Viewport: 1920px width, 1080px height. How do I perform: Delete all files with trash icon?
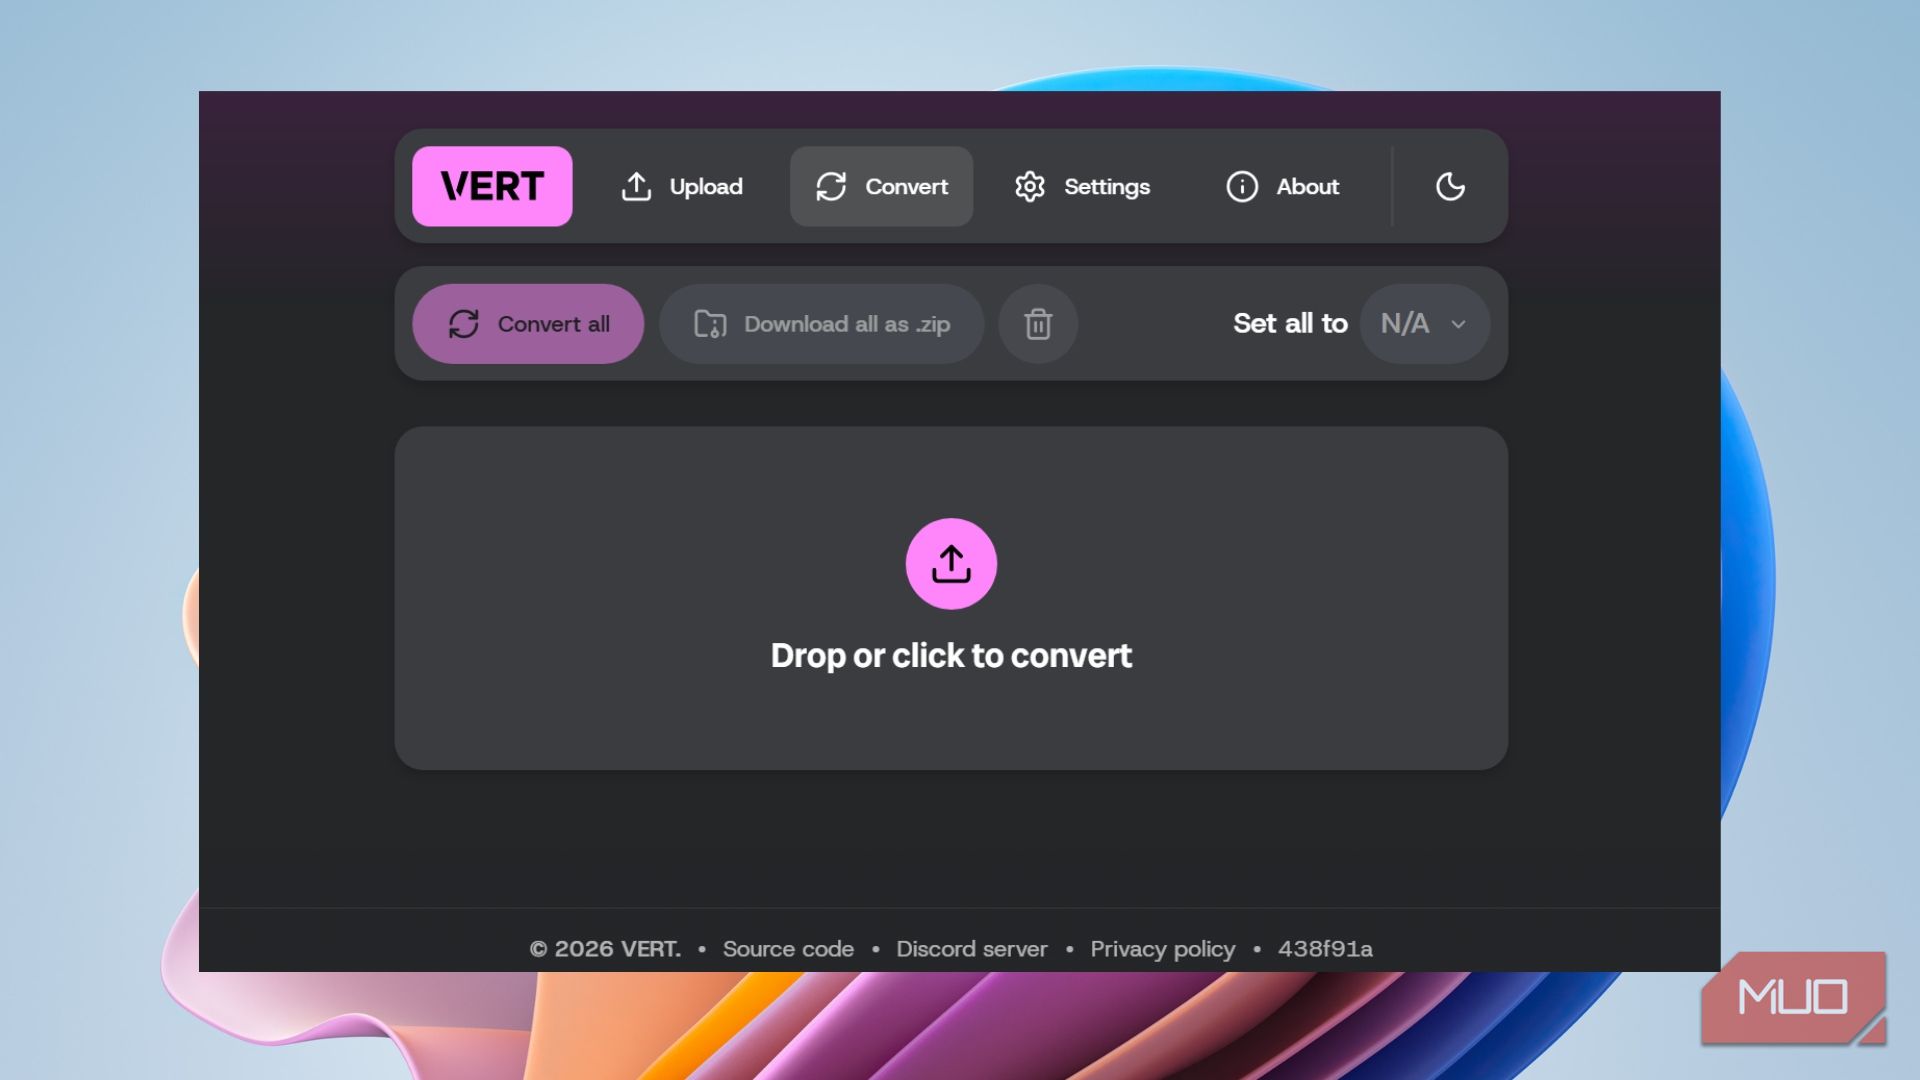[1038, 324]
